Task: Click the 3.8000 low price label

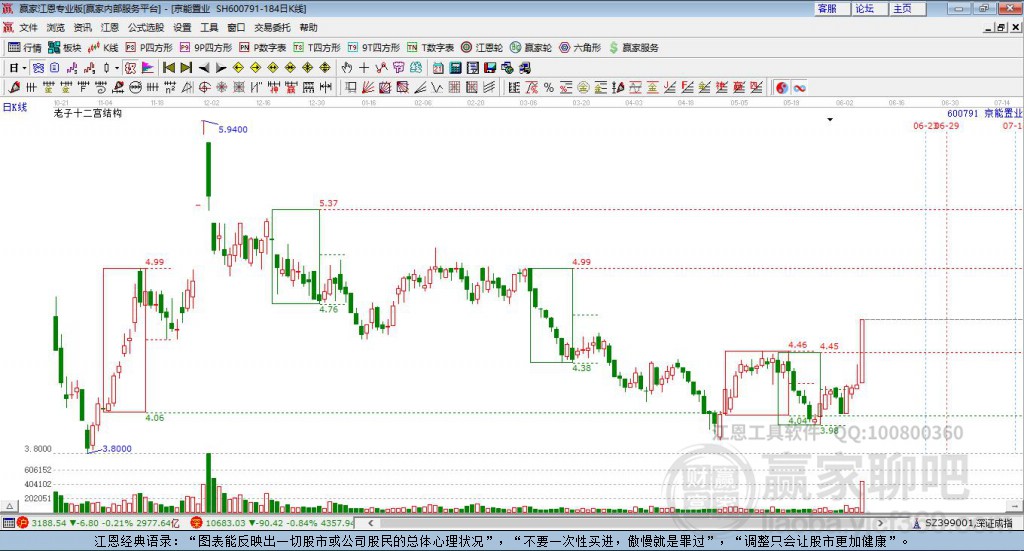Action: [117, 449]
